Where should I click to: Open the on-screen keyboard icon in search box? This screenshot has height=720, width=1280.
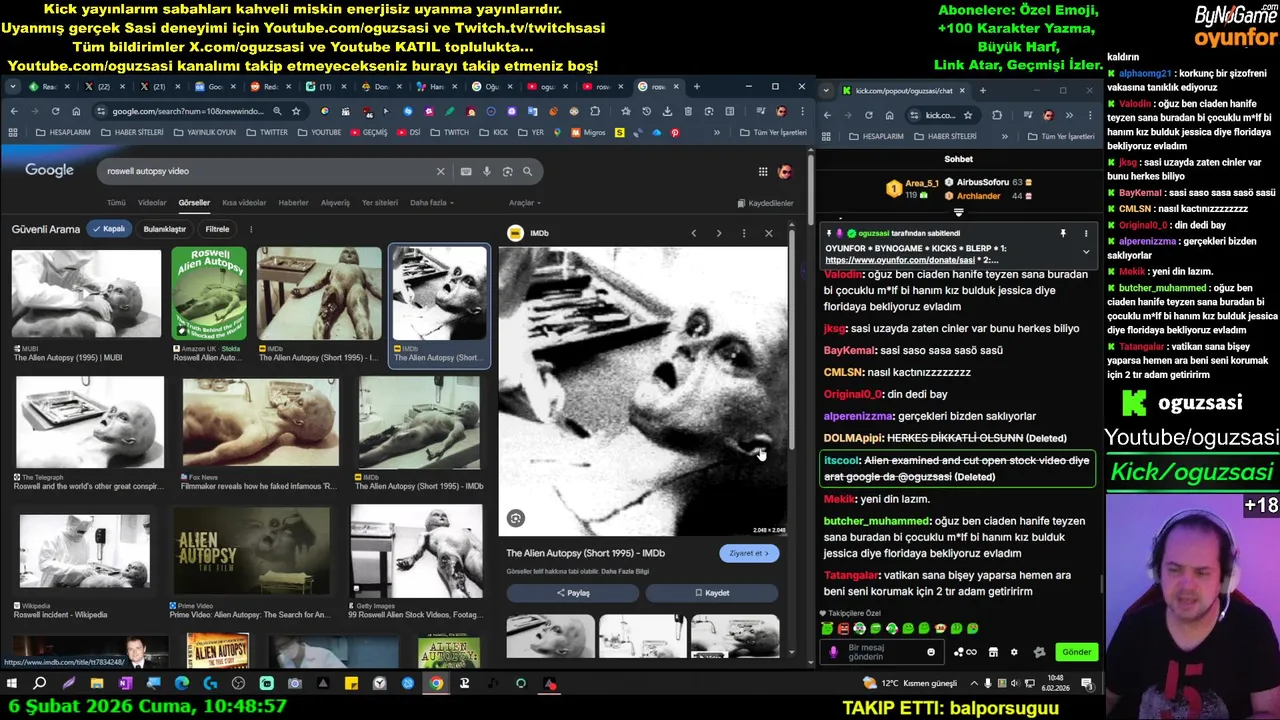[x=466, y=171]
